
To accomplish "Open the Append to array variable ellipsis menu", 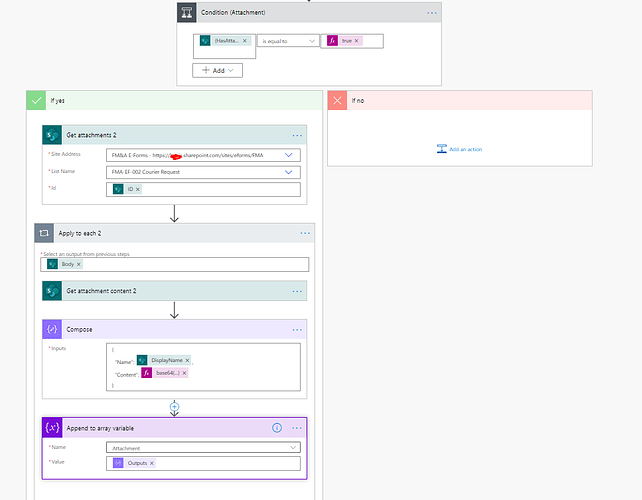I will pos(297,428).
